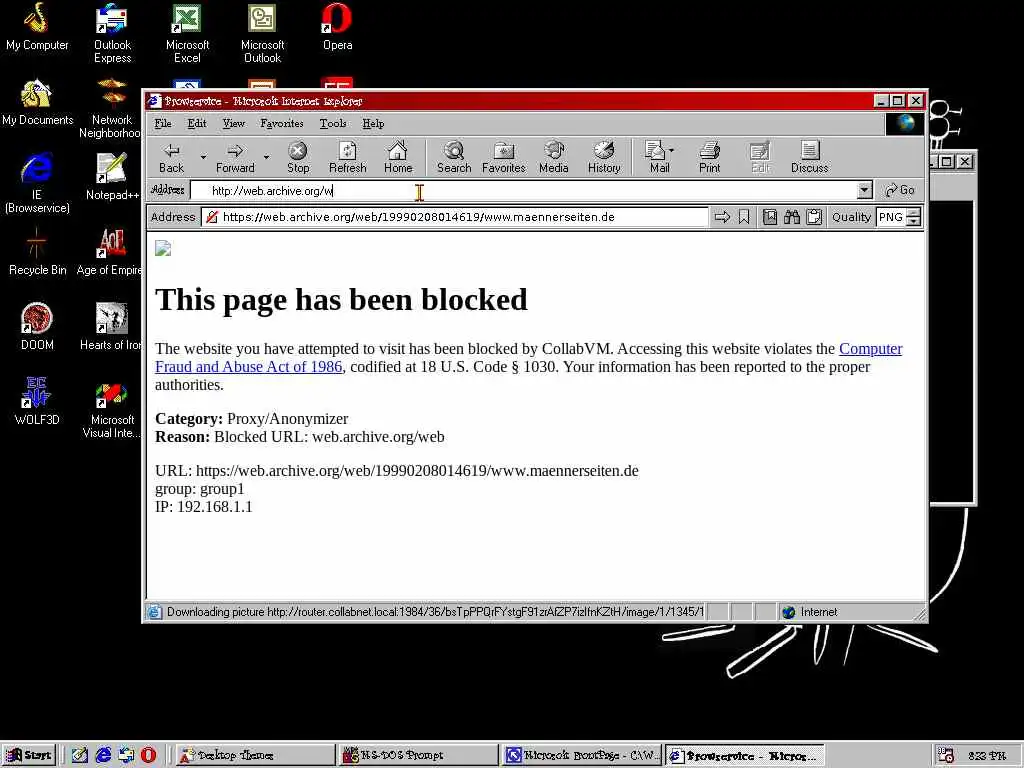Refresh the current page
The height and width of the screenshot is (768, 1024).
(347, 157)
